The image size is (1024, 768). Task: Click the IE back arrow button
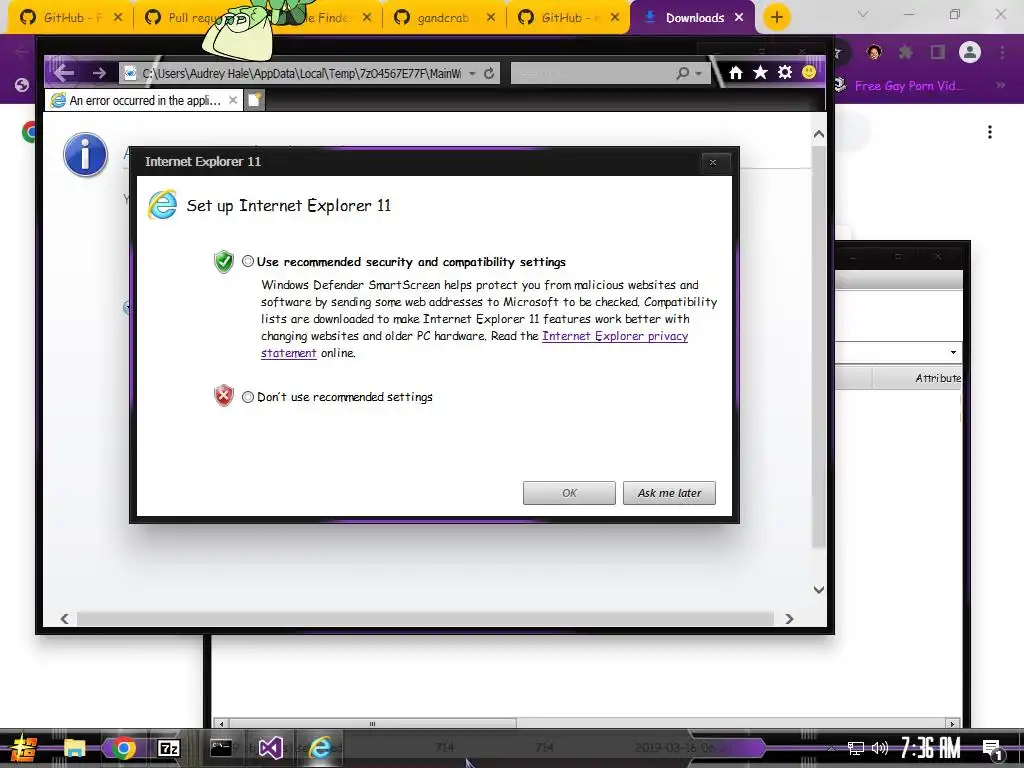pyautogui.click(x=64, y=72)
